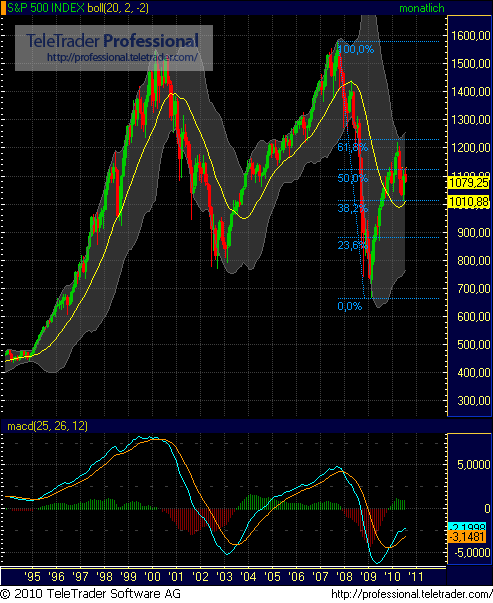Image resolution: width=493 pixels, height=603 pixels.
Task: Click the '98 year label on time axis
Action: click(104, 576)
